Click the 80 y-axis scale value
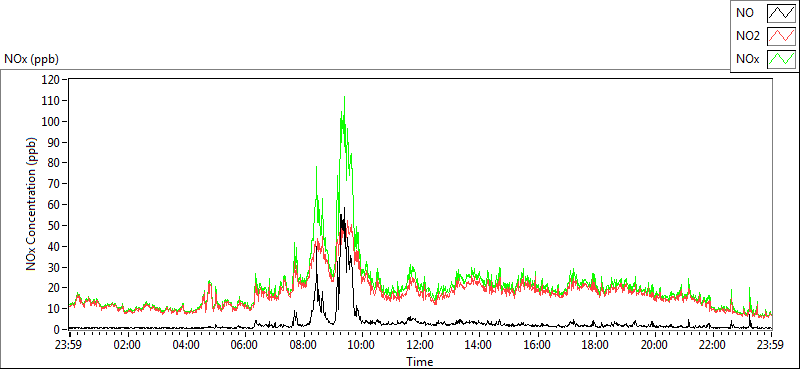Viewport: 800px width, 369px height. coord(55,163)
